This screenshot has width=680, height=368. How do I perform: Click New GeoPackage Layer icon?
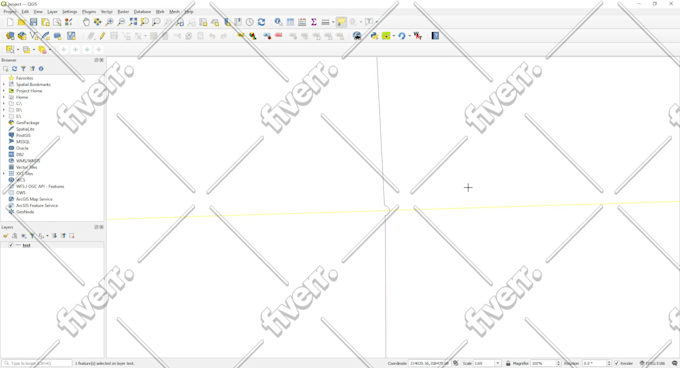pyautogui.click(x=22, y=36)
